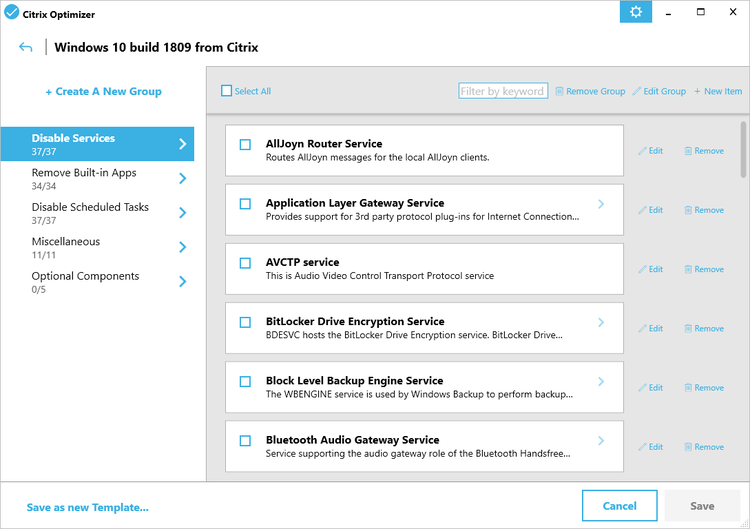
Task: Edit Application Layer Gateway Service entry
Action: click(651, 210)
